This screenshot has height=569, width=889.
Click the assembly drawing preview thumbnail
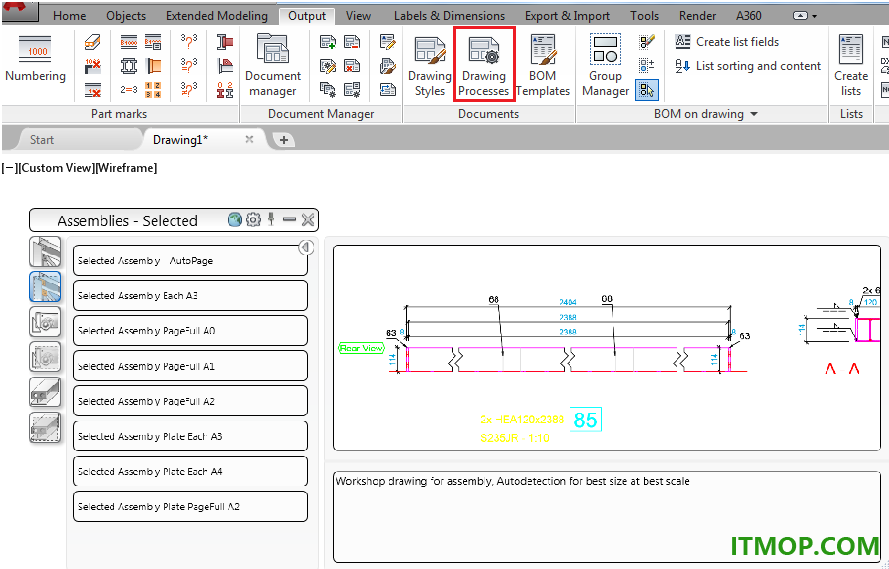[607, 348]
